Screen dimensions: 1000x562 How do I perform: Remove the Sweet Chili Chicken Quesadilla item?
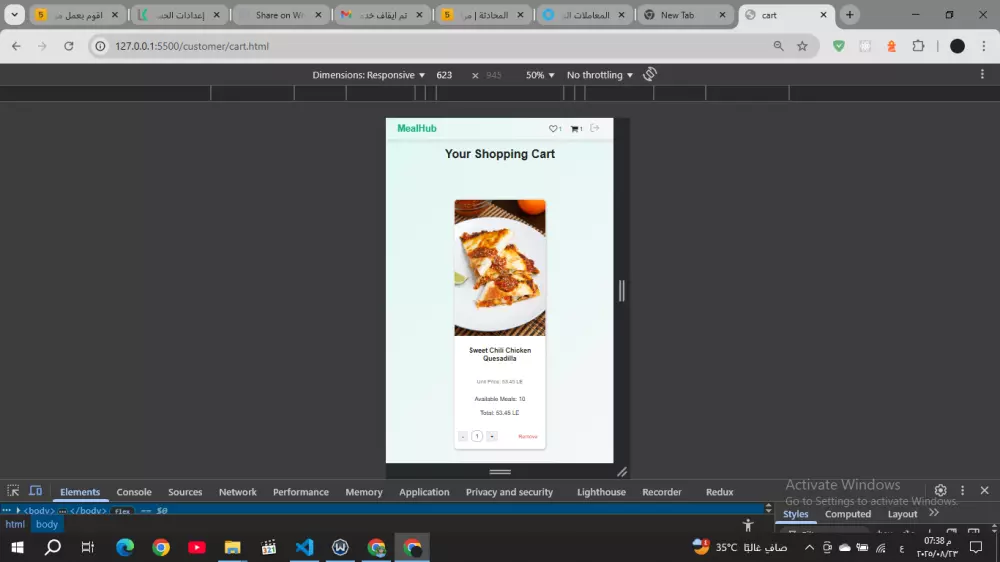pos(527,436)
